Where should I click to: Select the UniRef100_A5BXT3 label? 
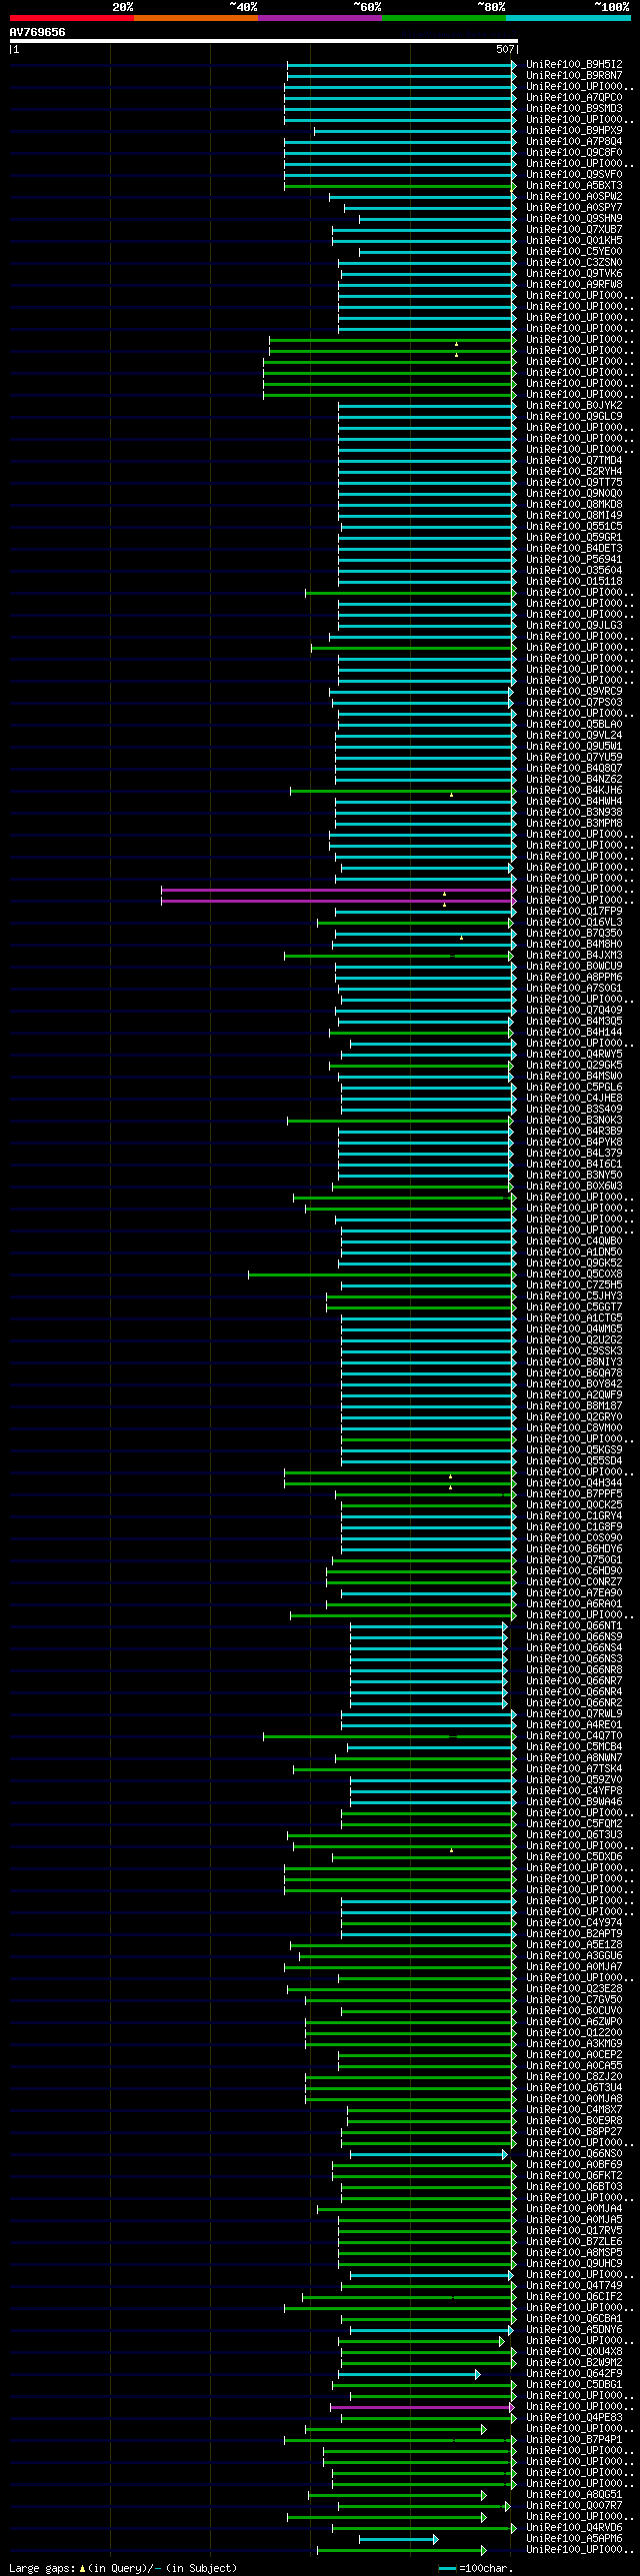tap(574, 186)
